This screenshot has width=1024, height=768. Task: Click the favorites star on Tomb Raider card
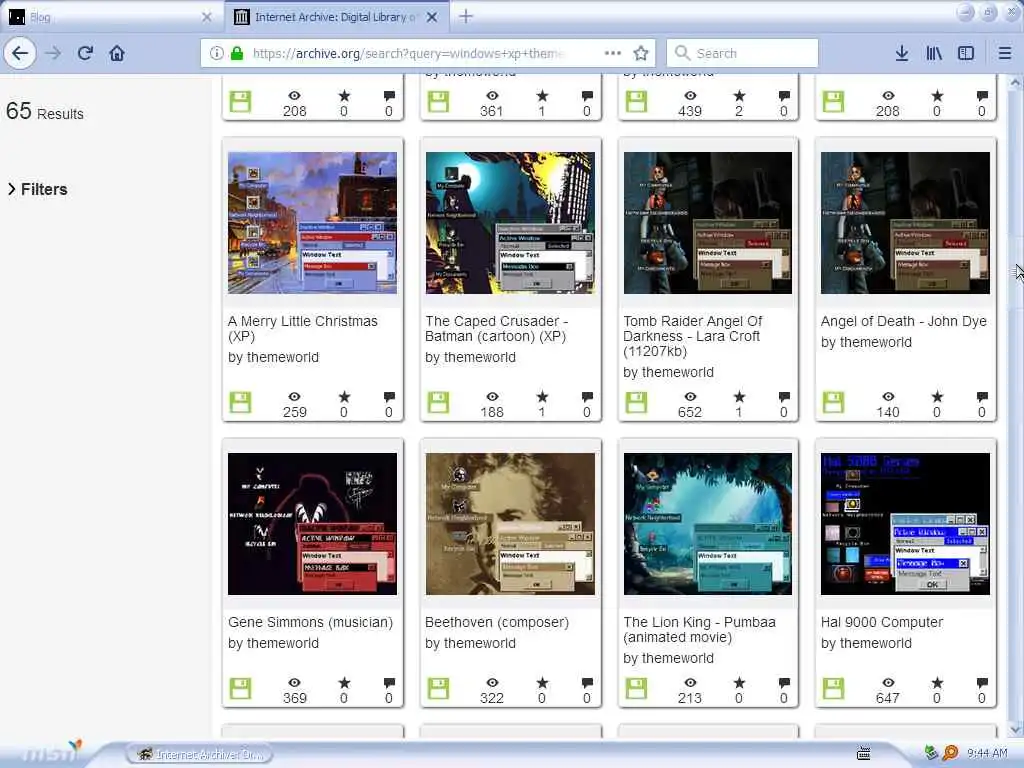pyautogui.click(x=739, y=396)
